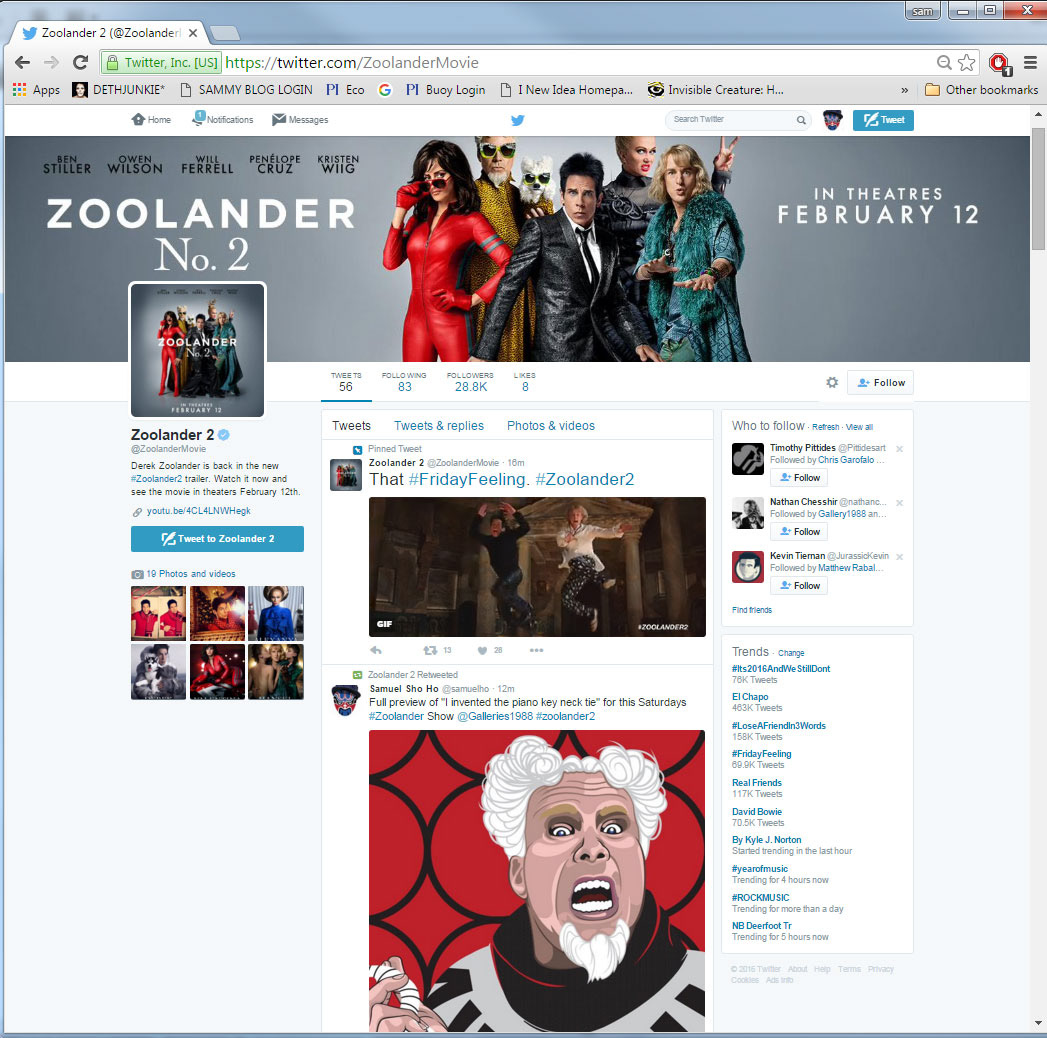Select the Tweets timeline tab

coord(351,426)
